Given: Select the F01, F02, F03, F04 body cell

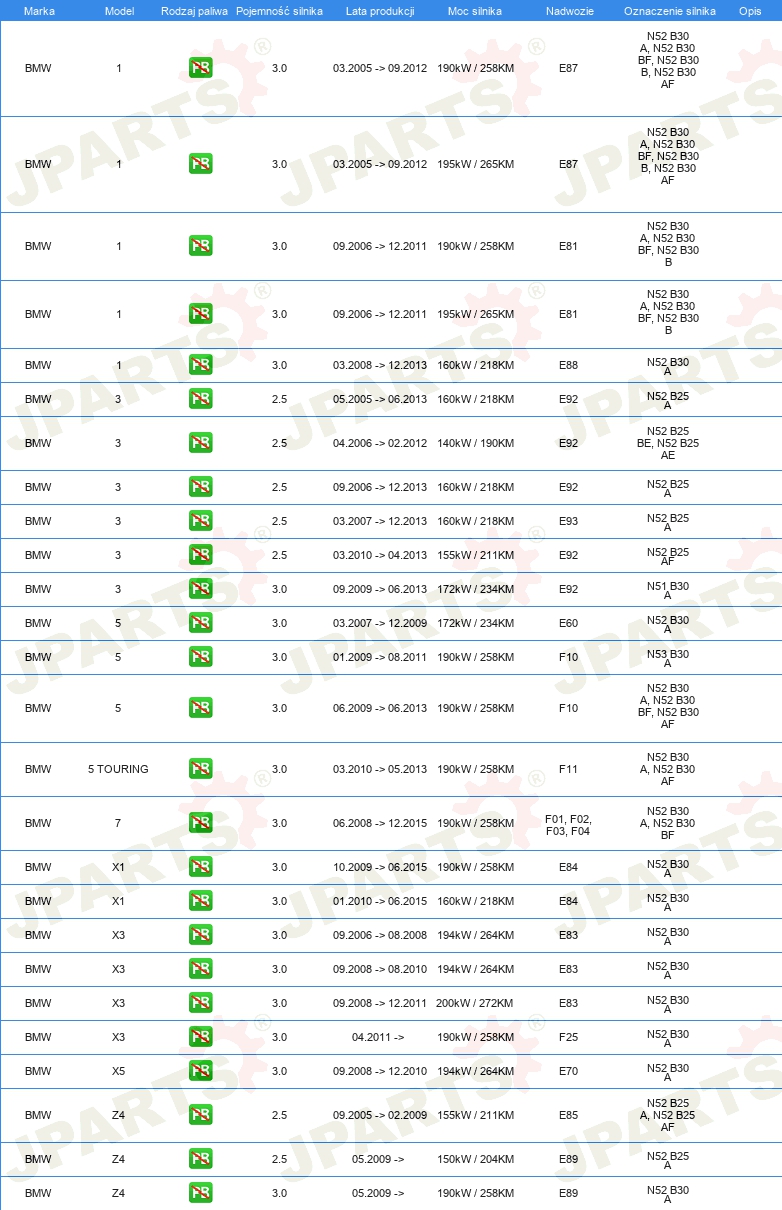Looking at the screenshot, I should click(568, 825).
